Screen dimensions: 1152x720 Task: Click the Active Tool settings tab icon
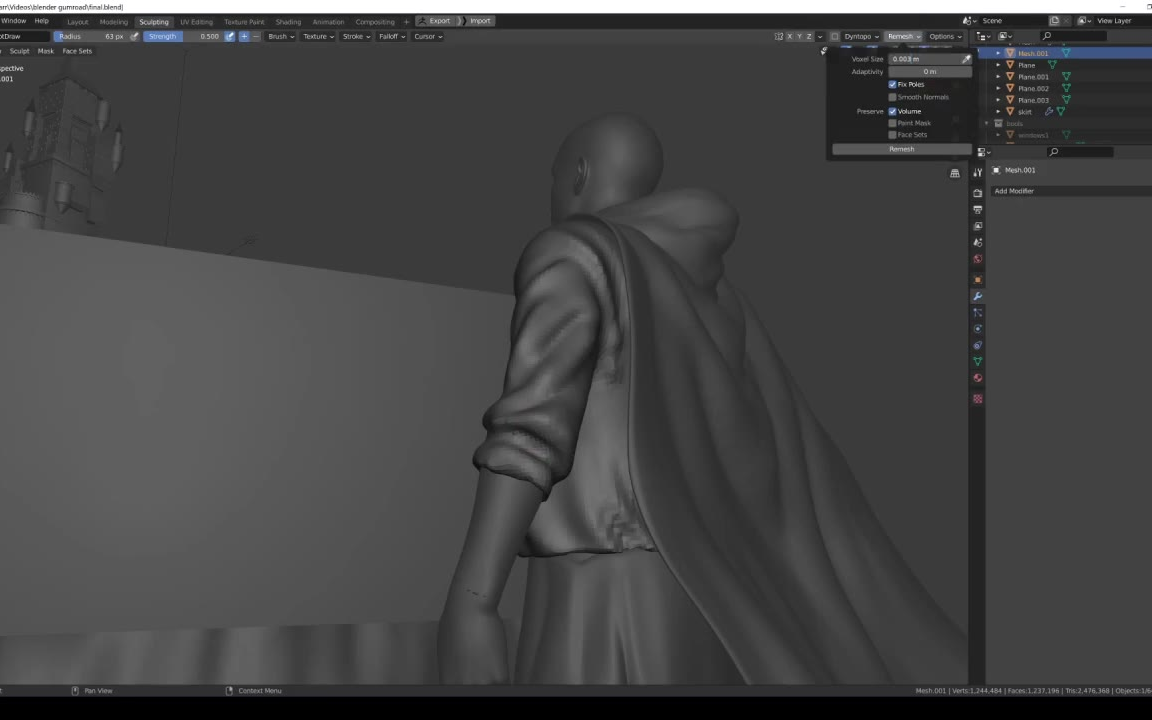click(x=977, y=173)
